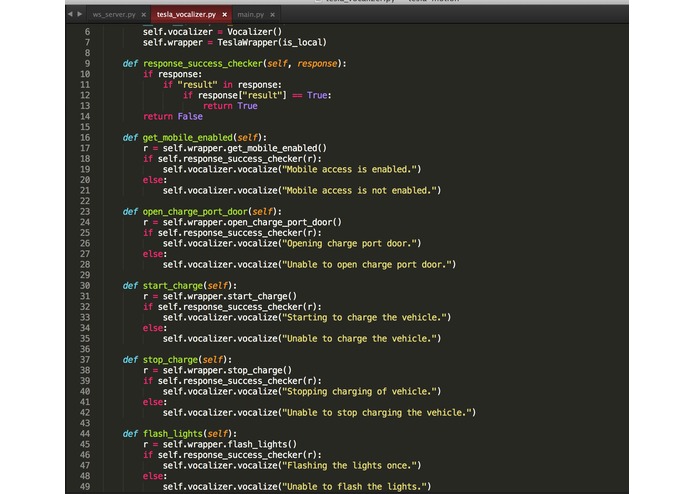This screenshot has height=494, width=695.
Task: Click the start_charge function definition name
Action: click(x=172, y=286)
